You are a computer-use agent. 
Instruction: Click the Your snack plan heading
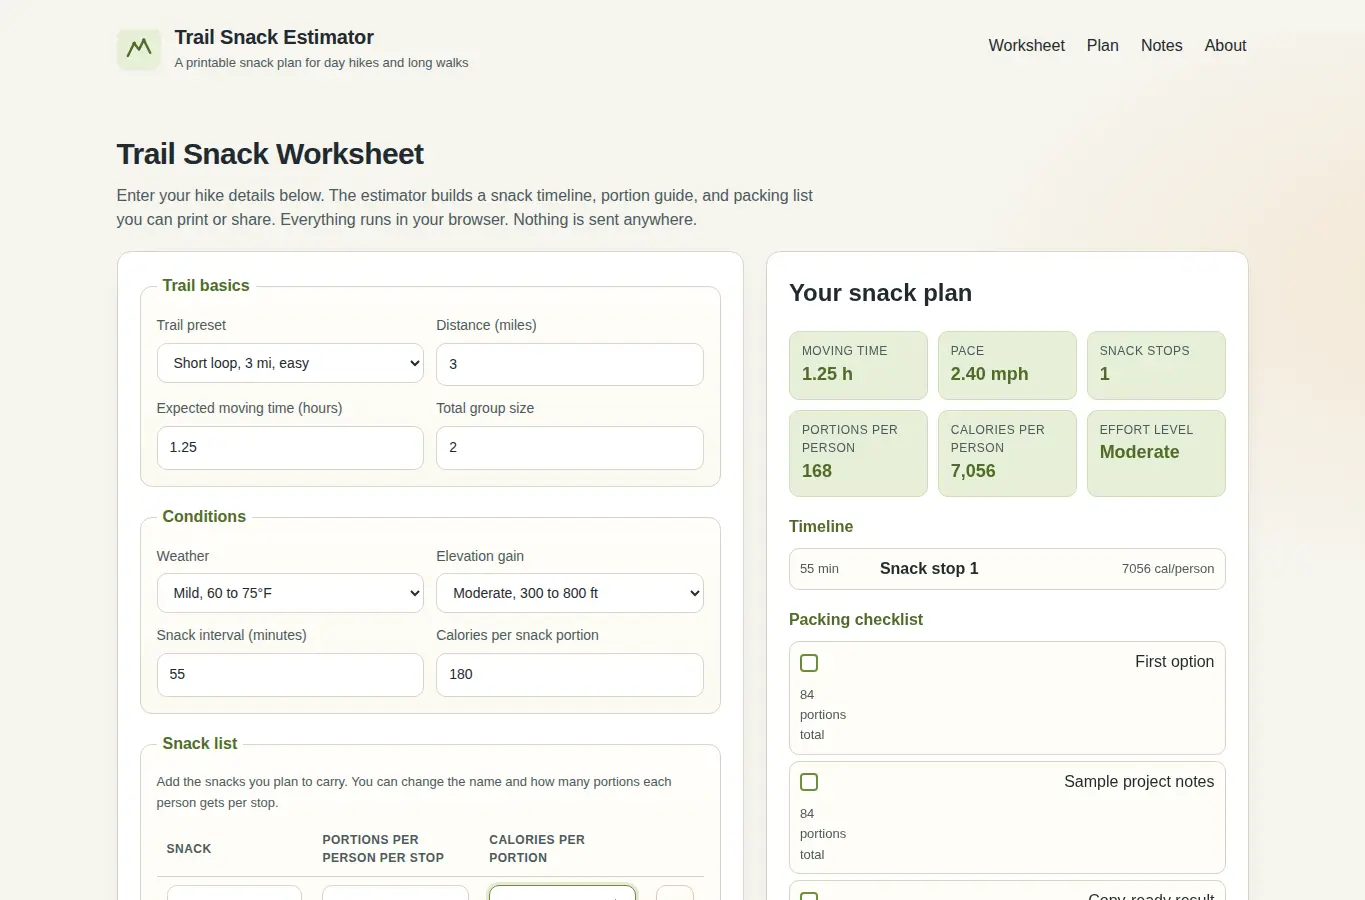tap(880, 293)
